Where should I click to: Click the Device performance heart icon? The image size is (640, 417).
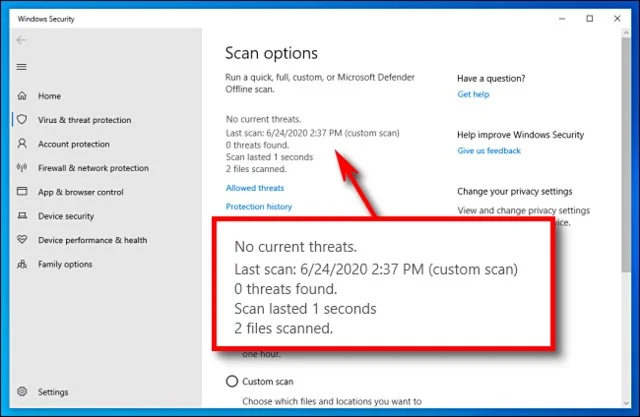point(22,240)
